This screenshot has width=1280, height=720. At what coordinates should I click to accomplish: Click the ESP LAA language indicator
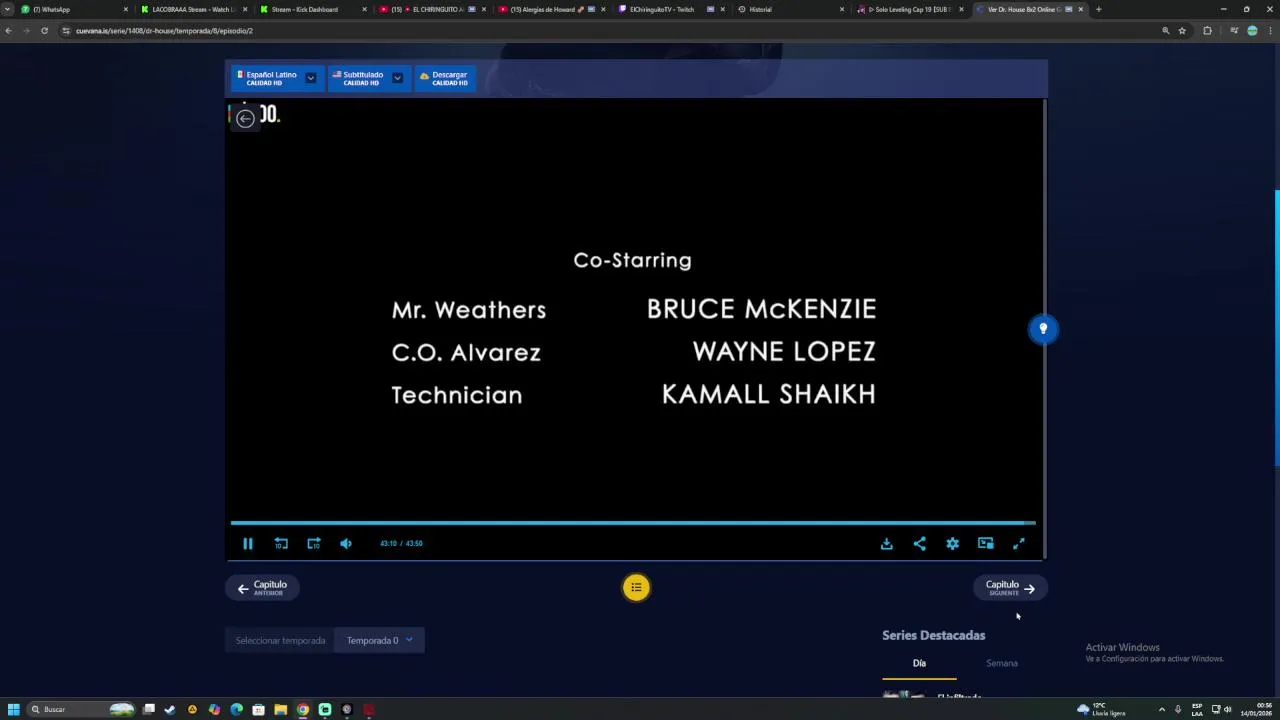pos(1197,709)
